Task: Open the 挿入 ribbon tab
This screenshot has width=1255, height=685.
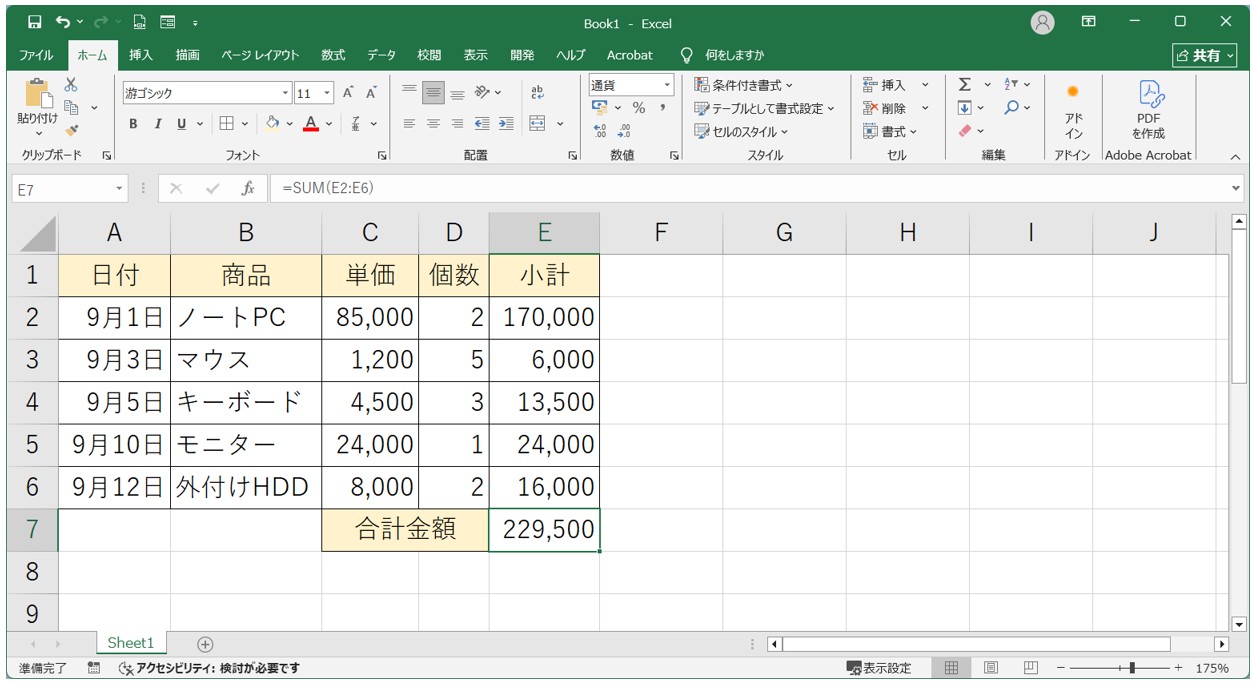Action: point(141,55)
